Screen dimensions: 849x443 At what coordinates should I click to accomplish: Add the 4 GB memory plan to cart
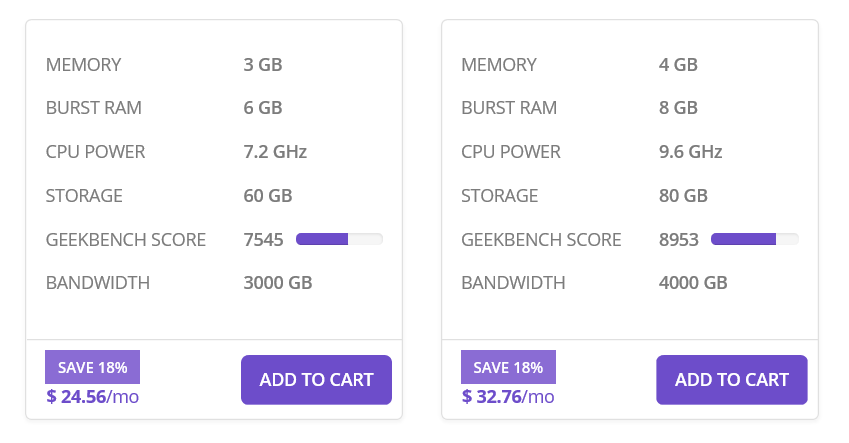[x=732, y=380]
